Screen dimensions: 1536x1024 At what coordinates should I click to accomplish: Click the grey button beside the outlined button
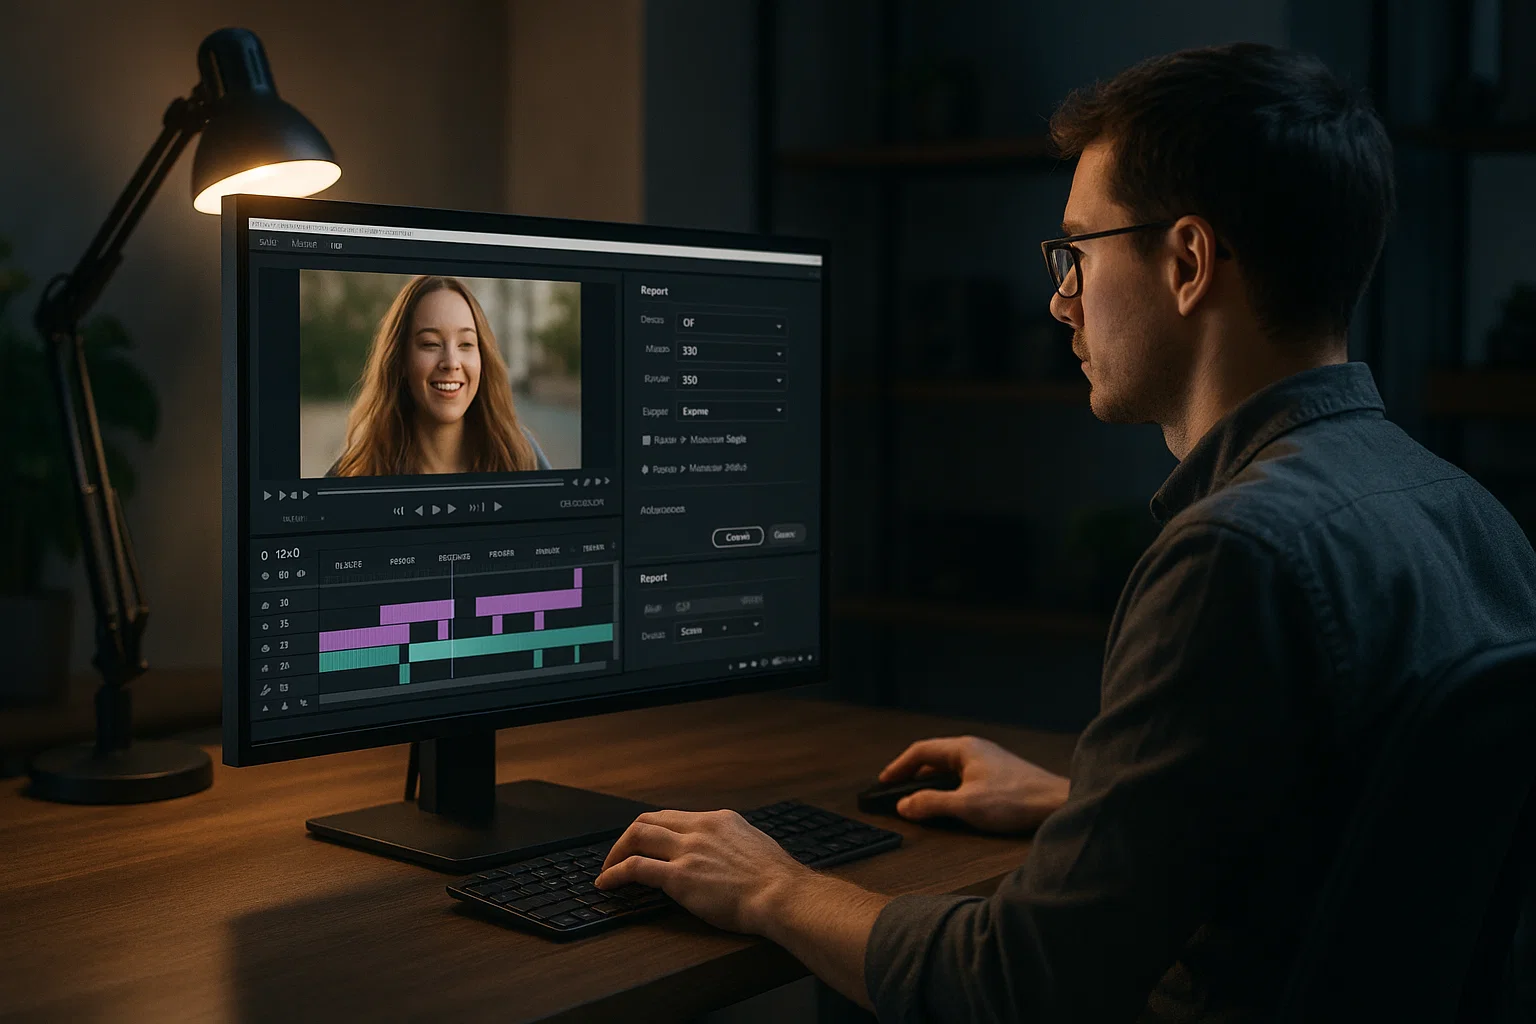[x=786, y=535]
